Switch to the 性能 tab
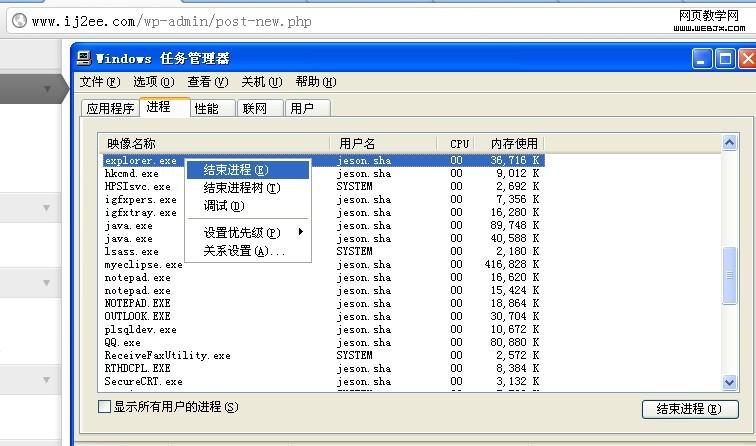756x446 pixels. coord(207,108)
